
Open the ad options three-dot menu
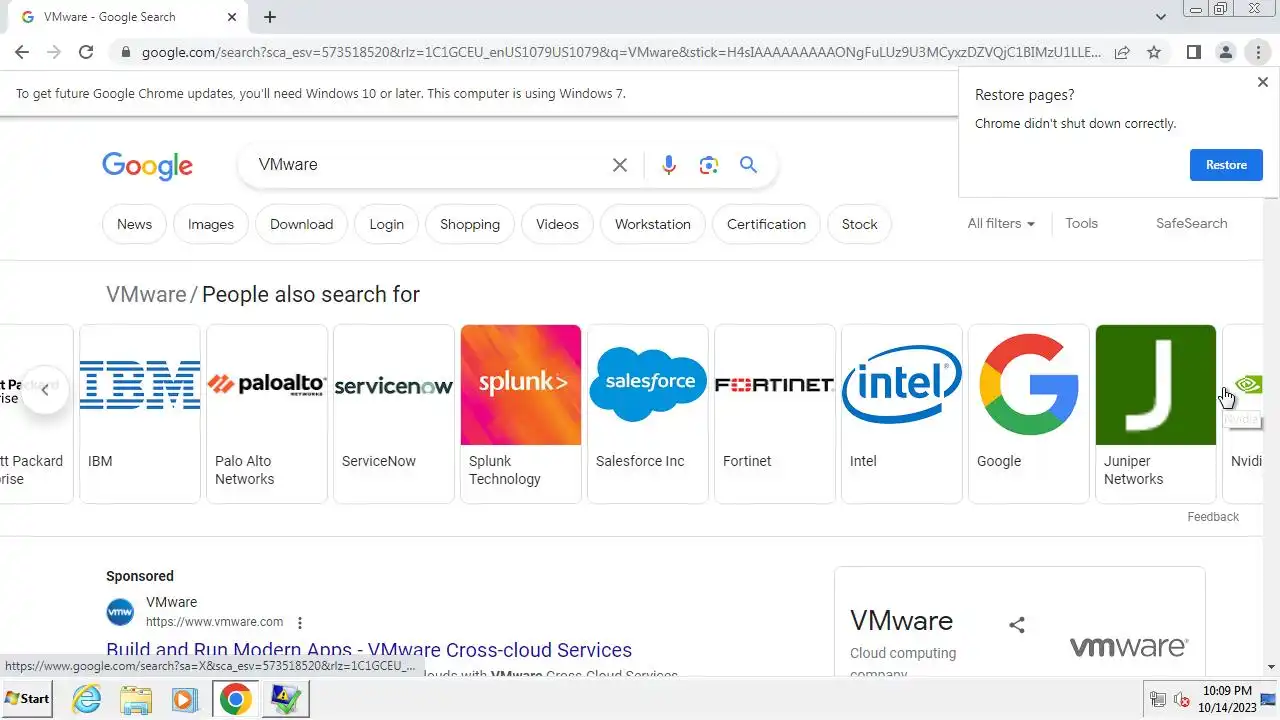coord(299,622)
